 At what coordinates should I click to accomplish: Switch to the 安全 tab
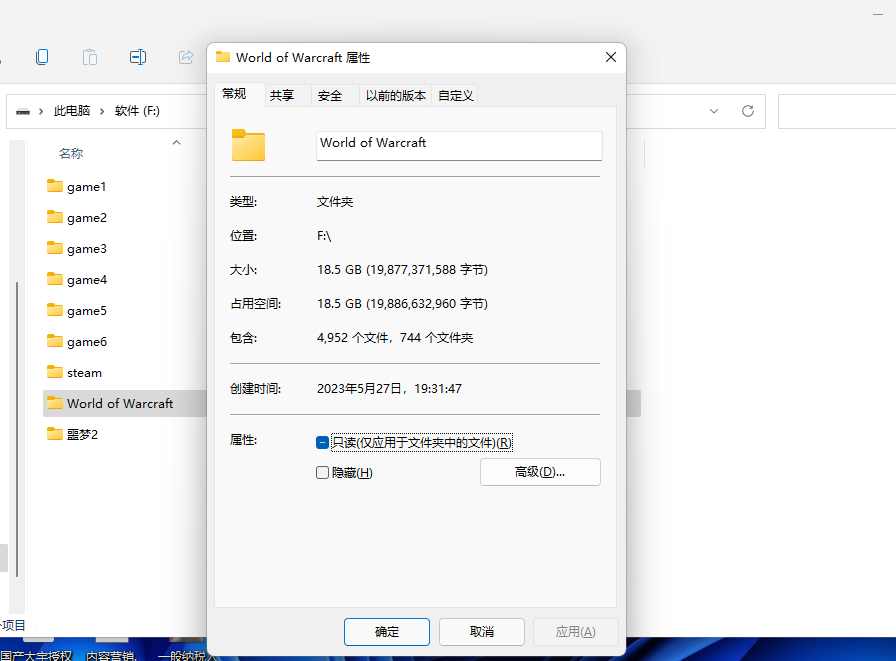333,95
